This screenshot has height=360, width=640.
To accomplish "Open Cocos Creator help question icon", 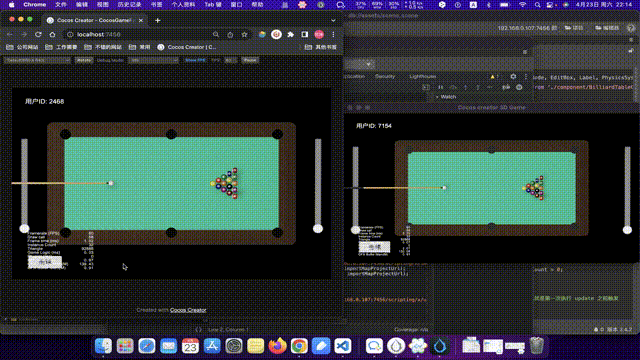I will pyautogui.click(x=631, y=28).
